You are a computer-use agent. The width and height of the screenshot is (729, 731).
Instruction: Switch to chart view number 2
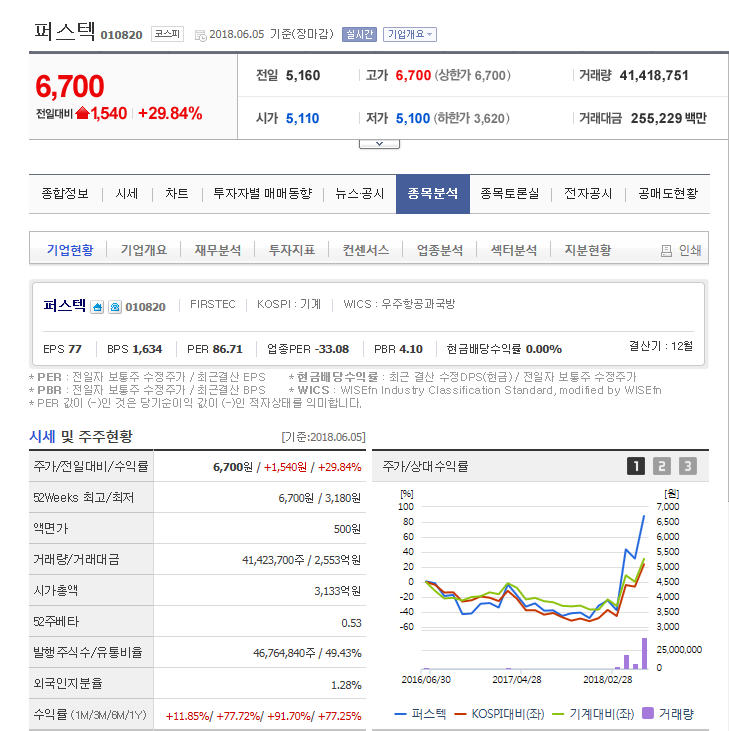click(662, 466)
